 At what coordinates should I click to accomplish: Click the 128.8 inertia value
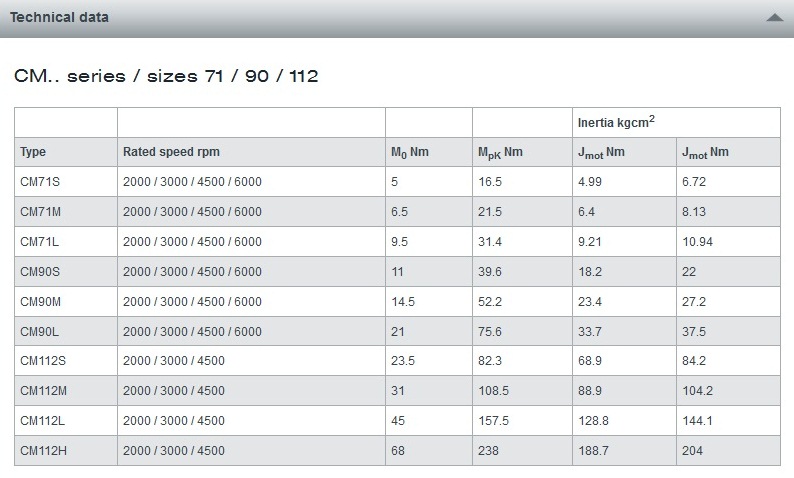pyautogui.click(x=593, y=420)
